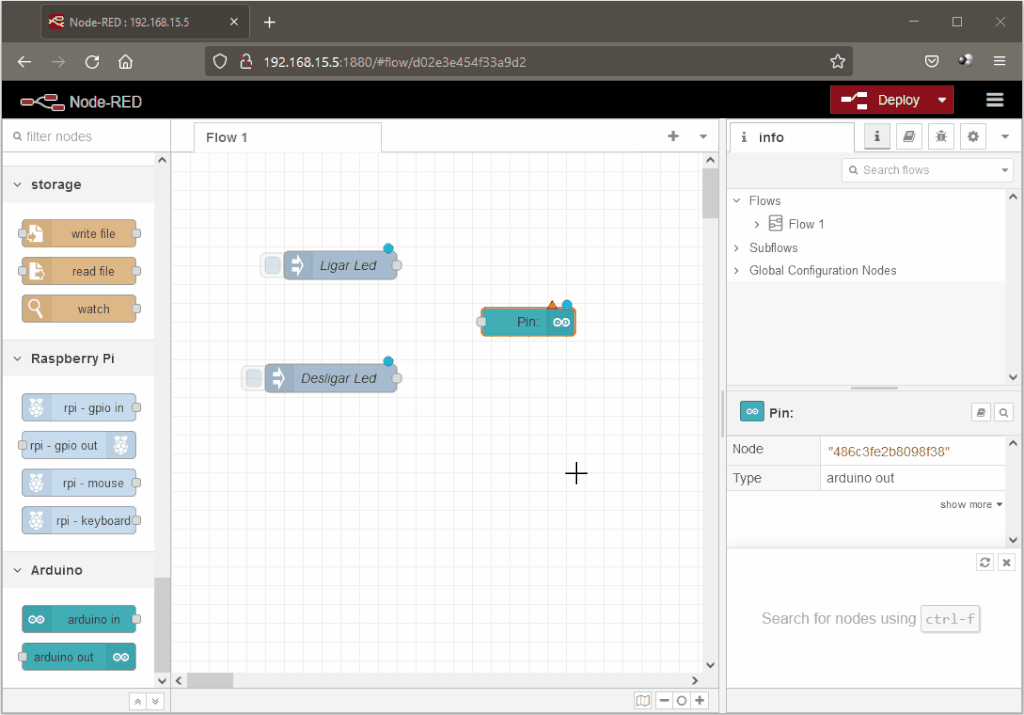The image size is (1024, 715).
Task: Toggle the workspace navigator map
Action: coord(643,701)
